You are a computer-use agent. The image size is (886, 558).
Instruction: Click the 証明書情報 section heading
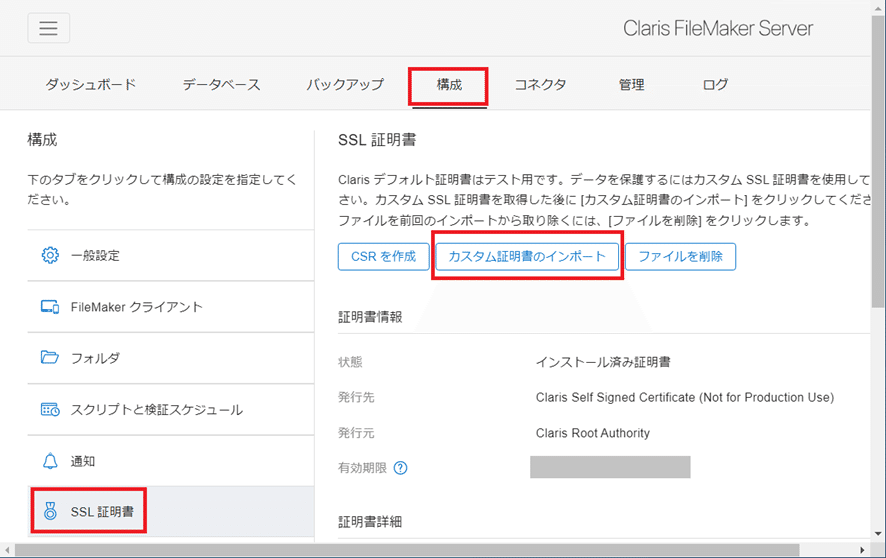coord(370,317)
